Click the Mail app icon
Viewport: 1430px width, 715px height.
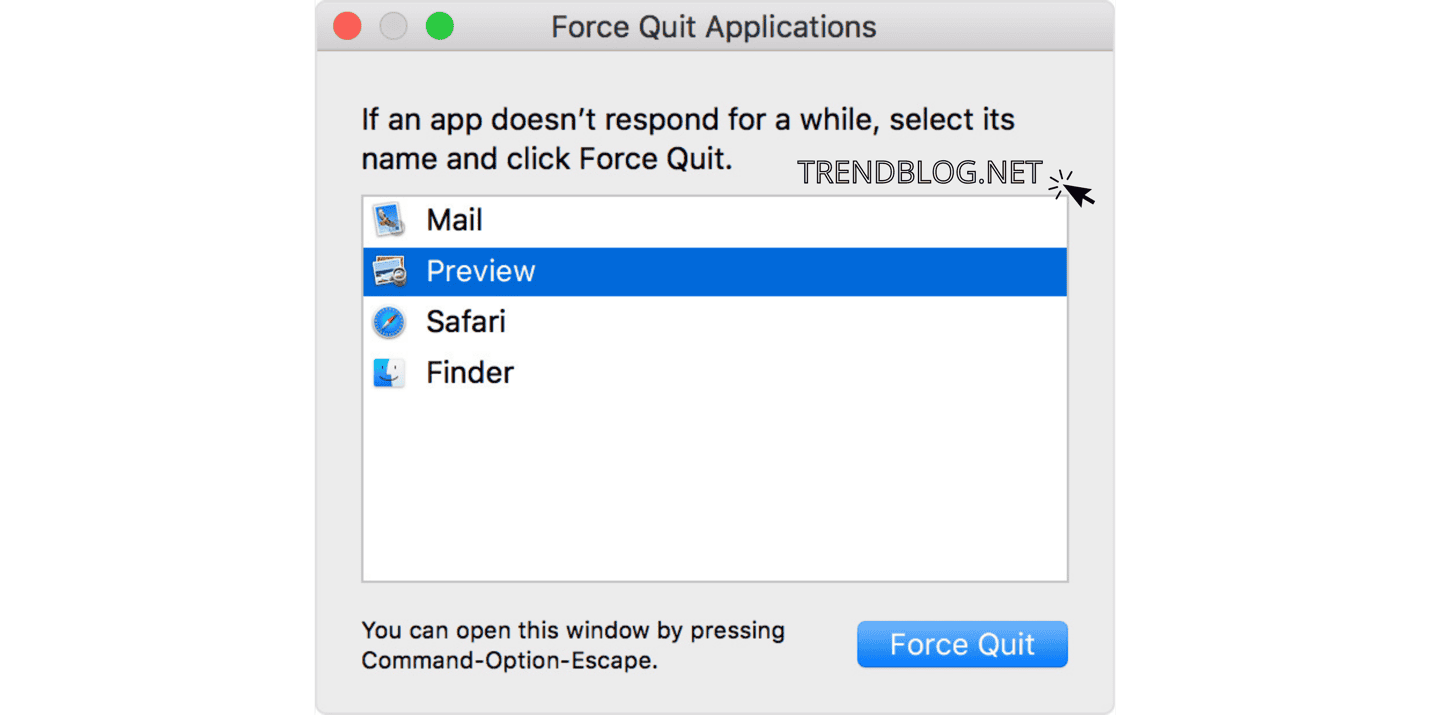pyautogui.click(x=389, y=220)
